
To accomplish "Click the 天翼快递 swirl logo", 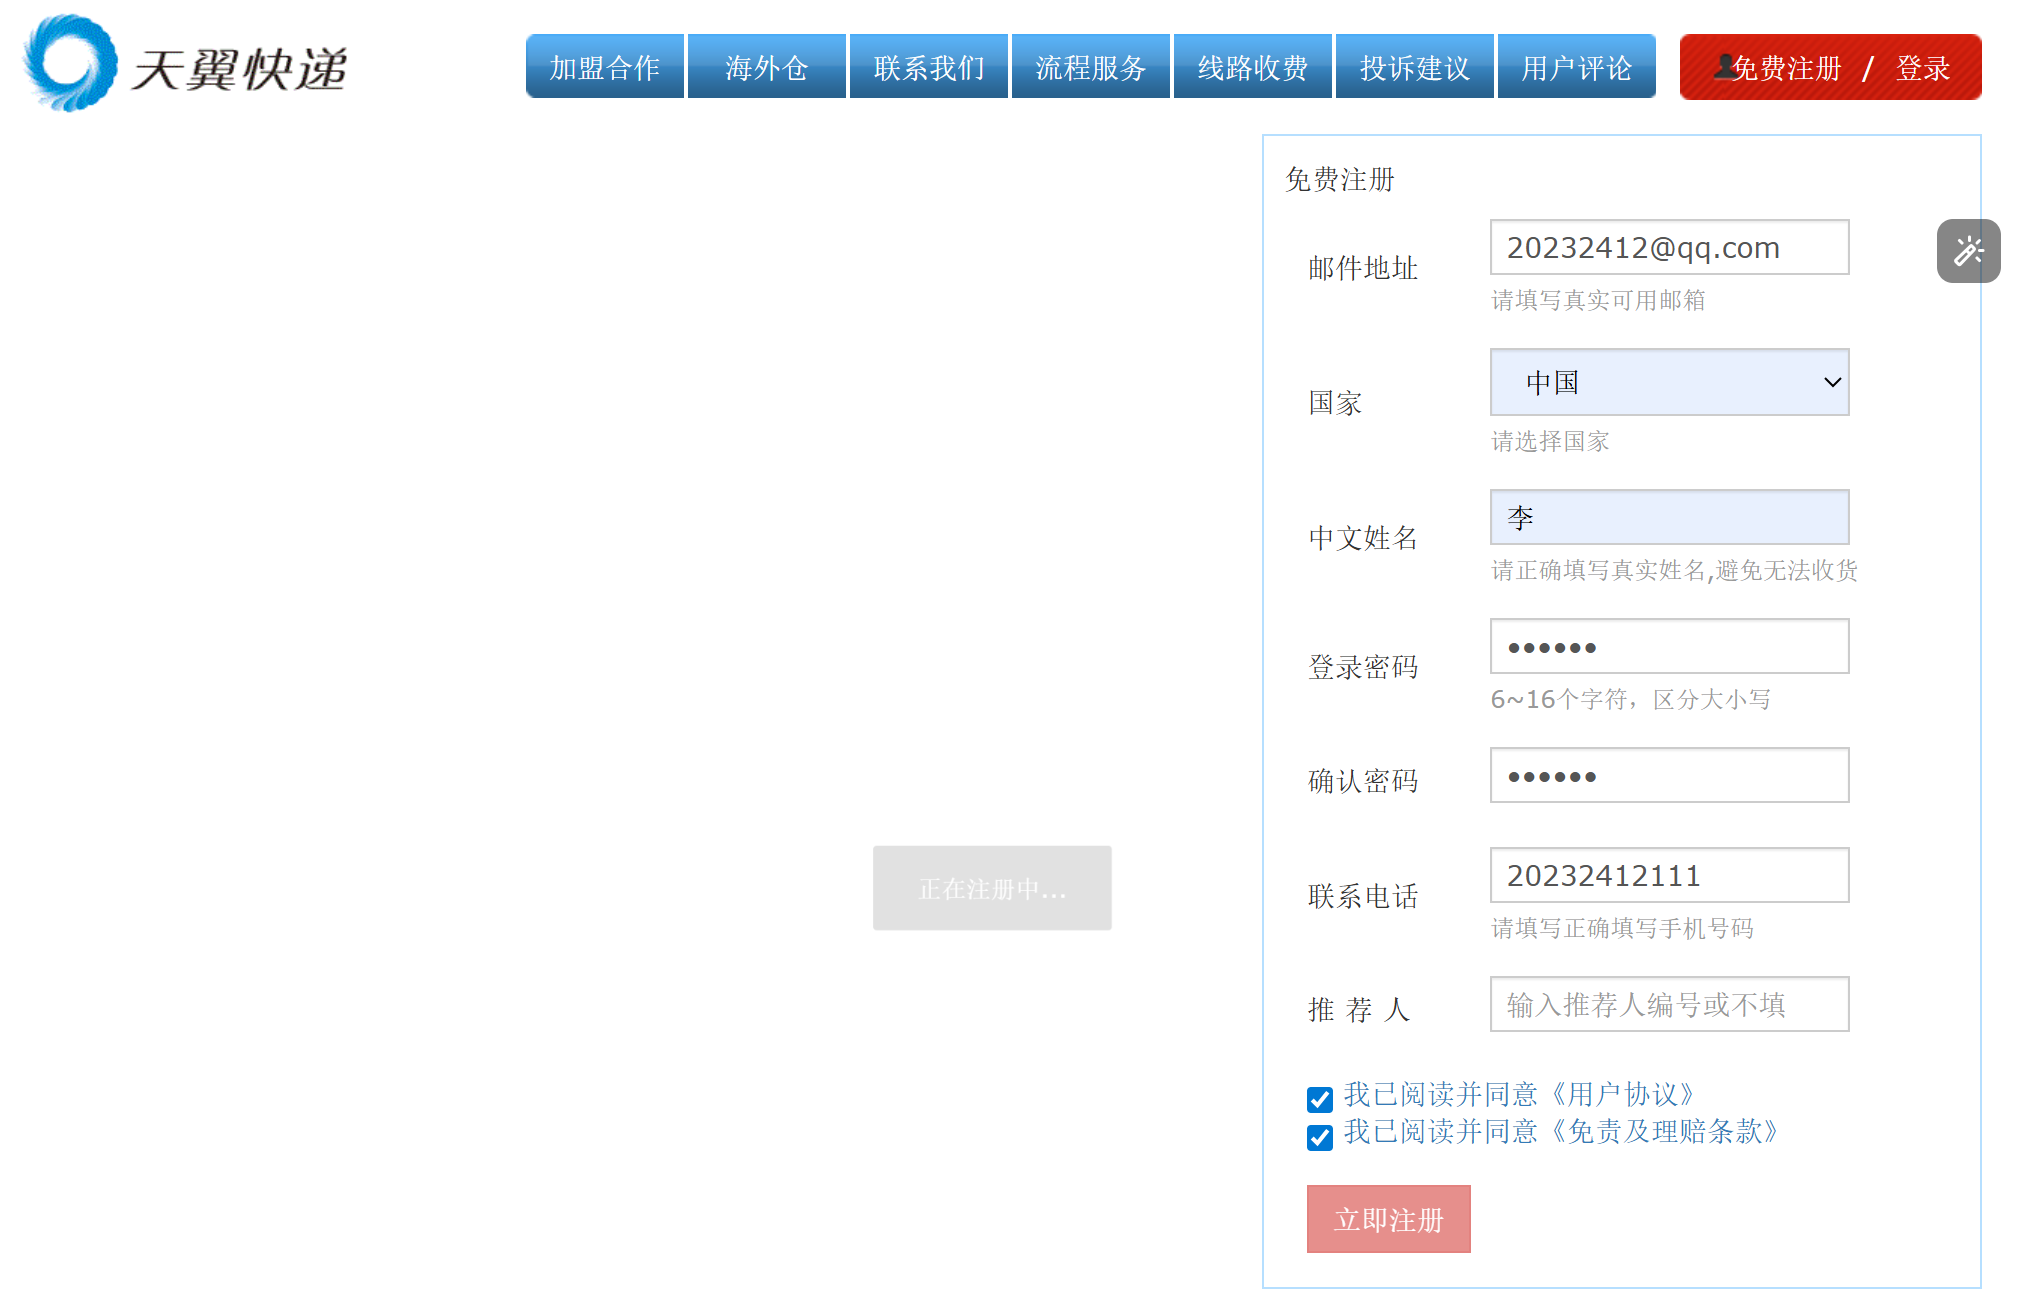I will pyautogui.click(x=69, y=64).
